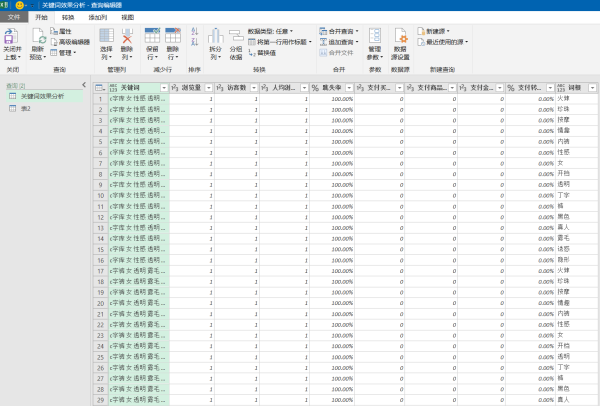Image resolution: width=600 pixels, height=406 pixels.
Task: Open the 访客数 column filter dropdown
Action: [254, 88]
